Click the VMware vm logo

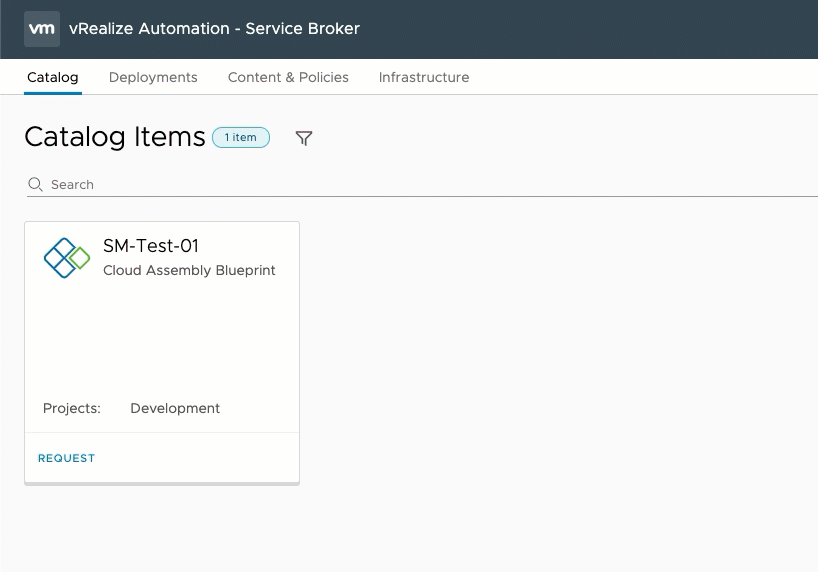[x=42, y=29]
